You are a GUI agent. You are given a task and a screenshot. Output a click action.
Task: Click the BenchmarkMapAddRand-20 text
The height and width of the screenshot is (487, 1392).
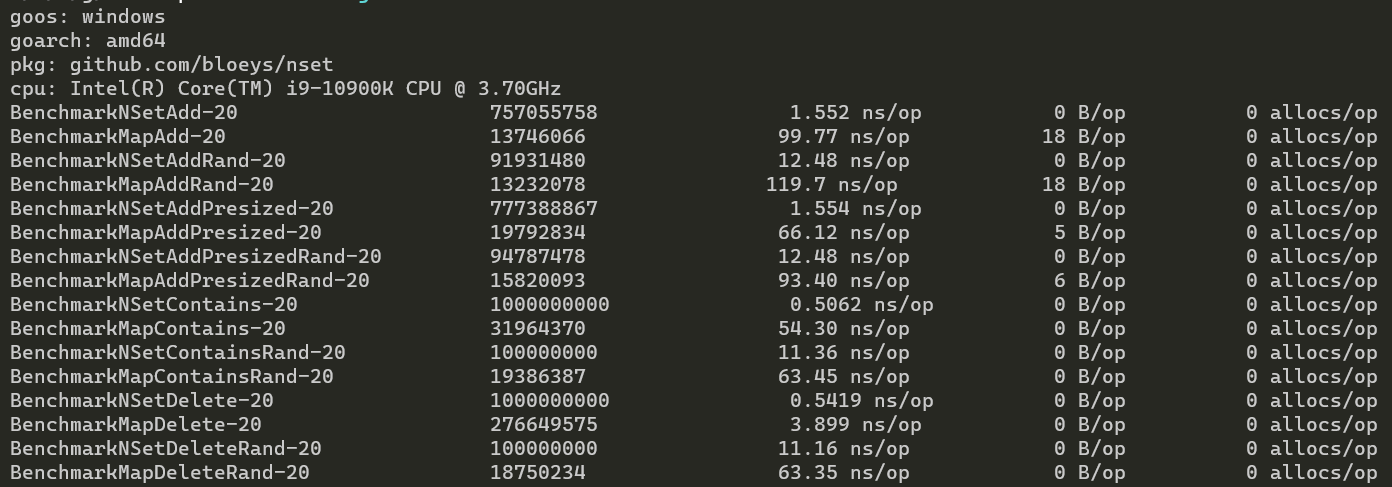tap(142, 185)
